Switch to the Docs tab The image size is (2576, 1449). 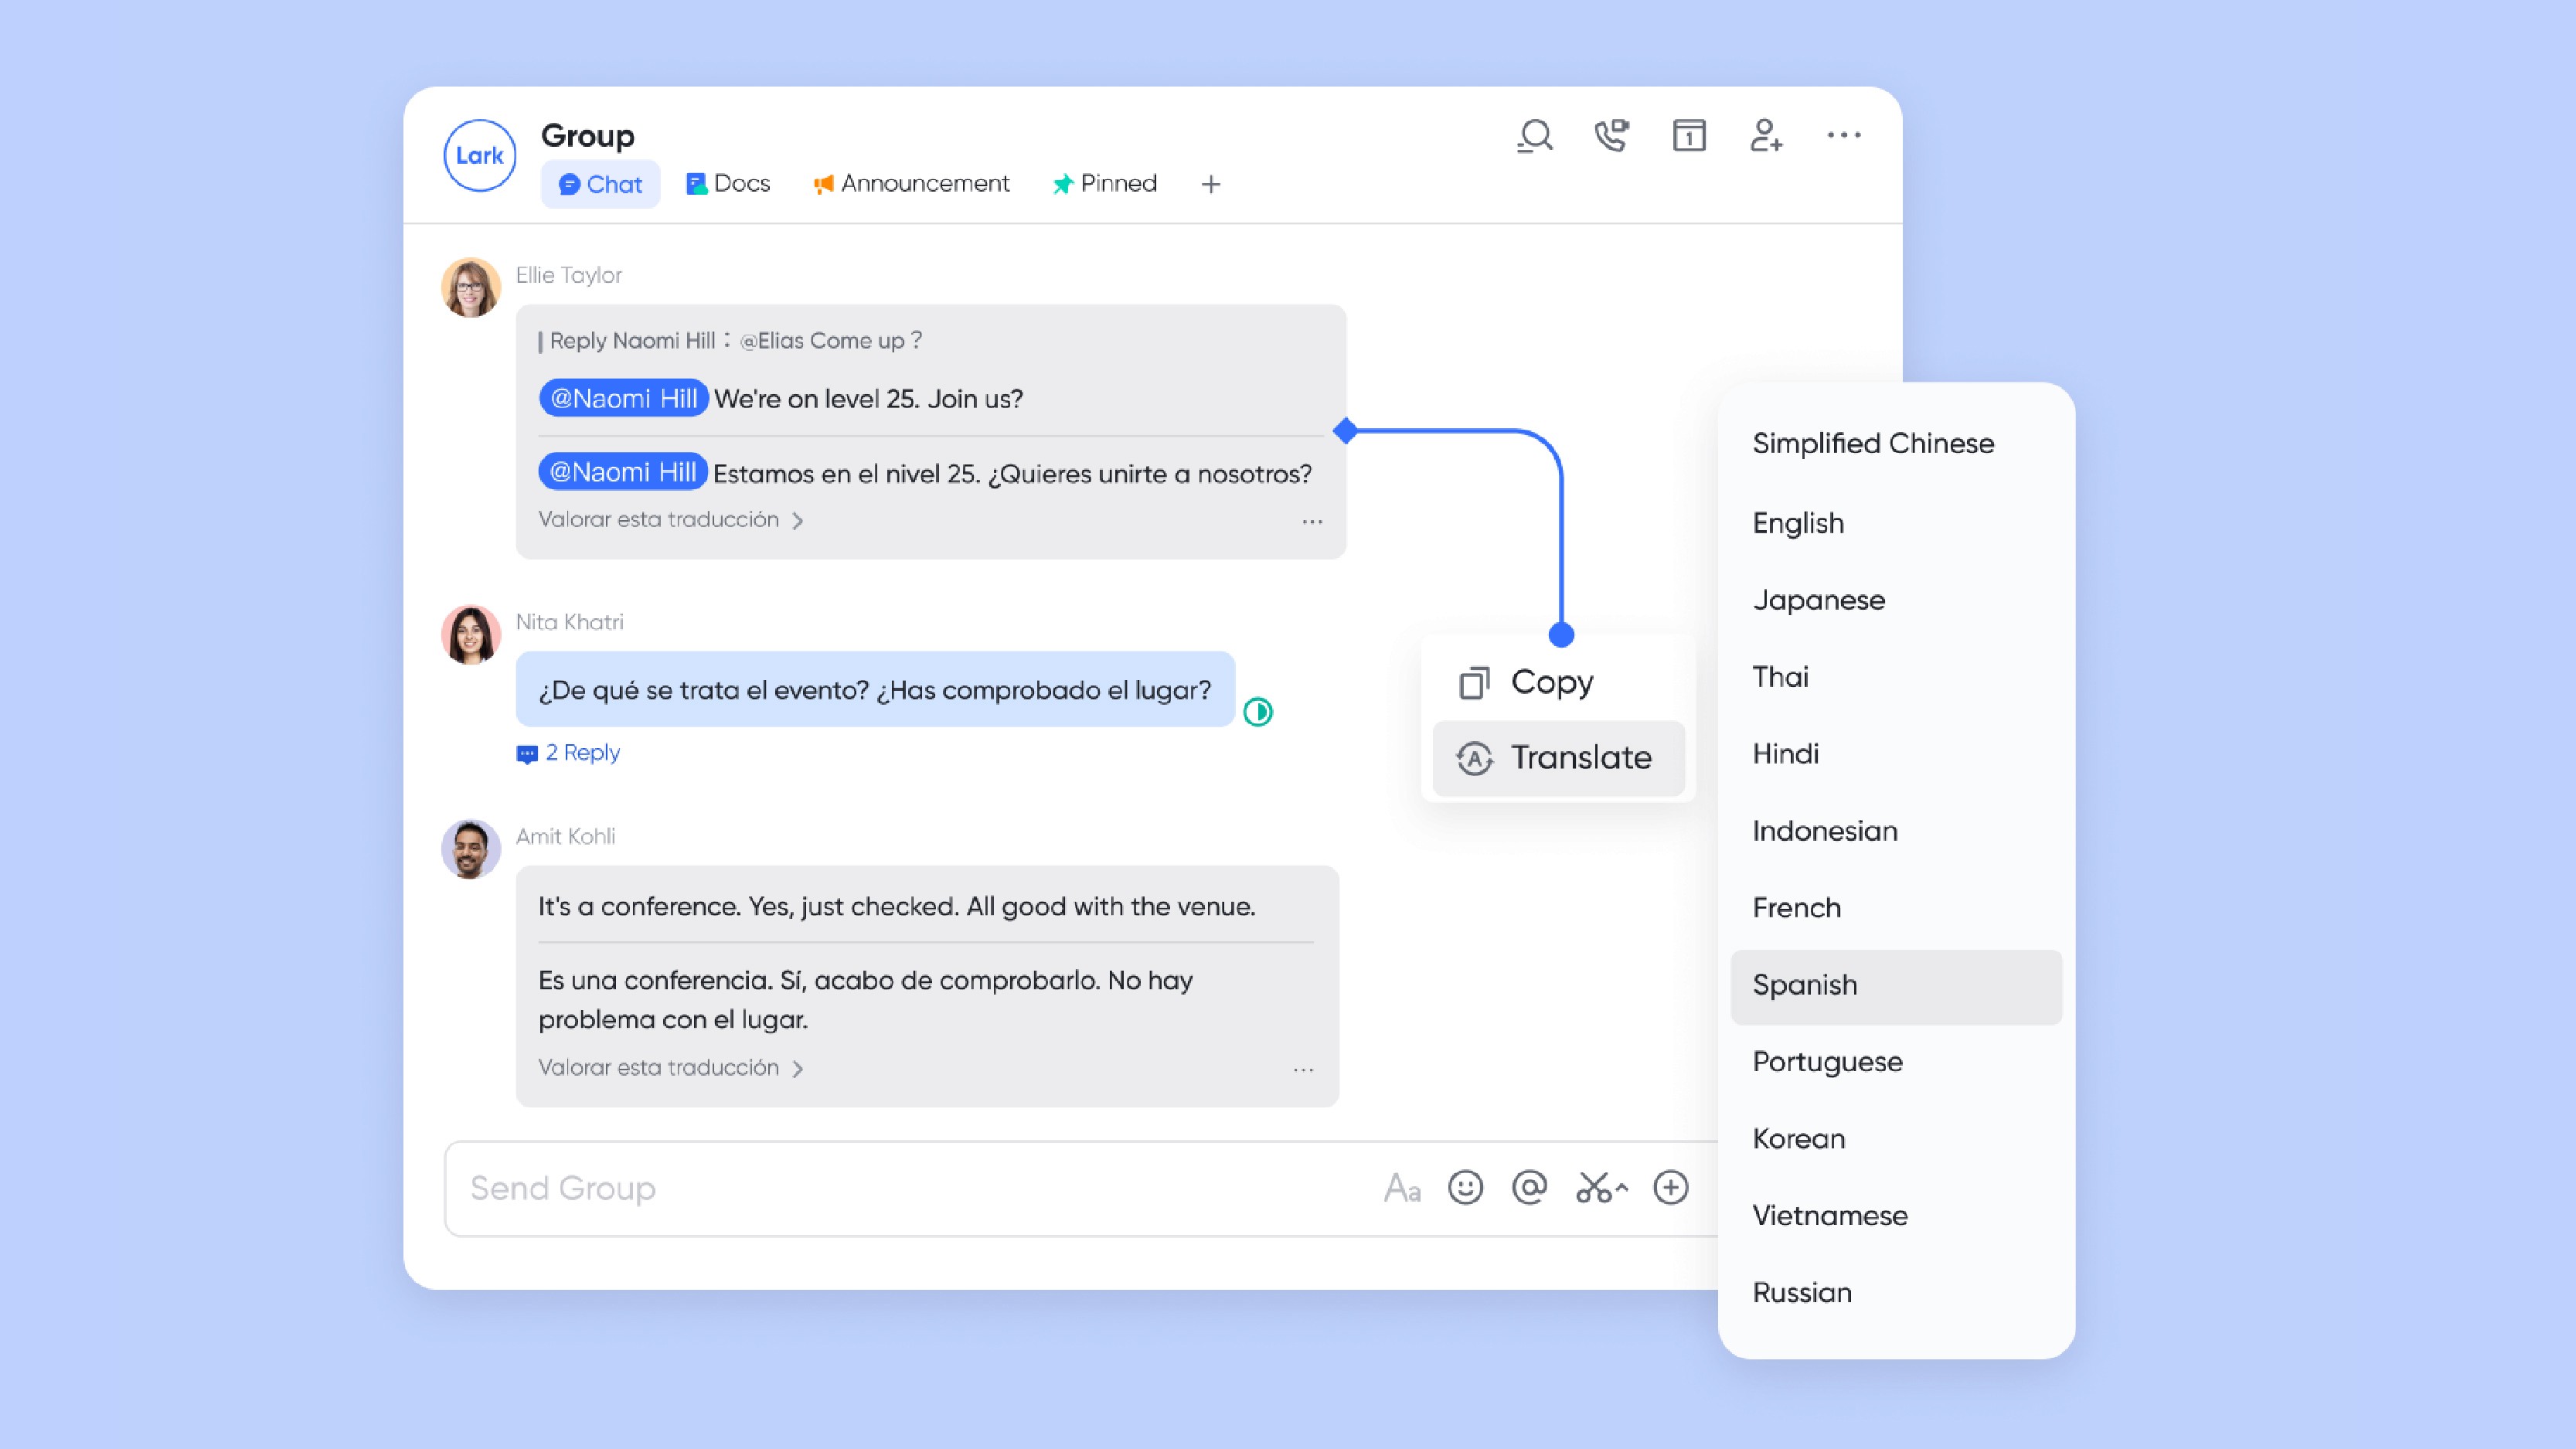[728, 184]
